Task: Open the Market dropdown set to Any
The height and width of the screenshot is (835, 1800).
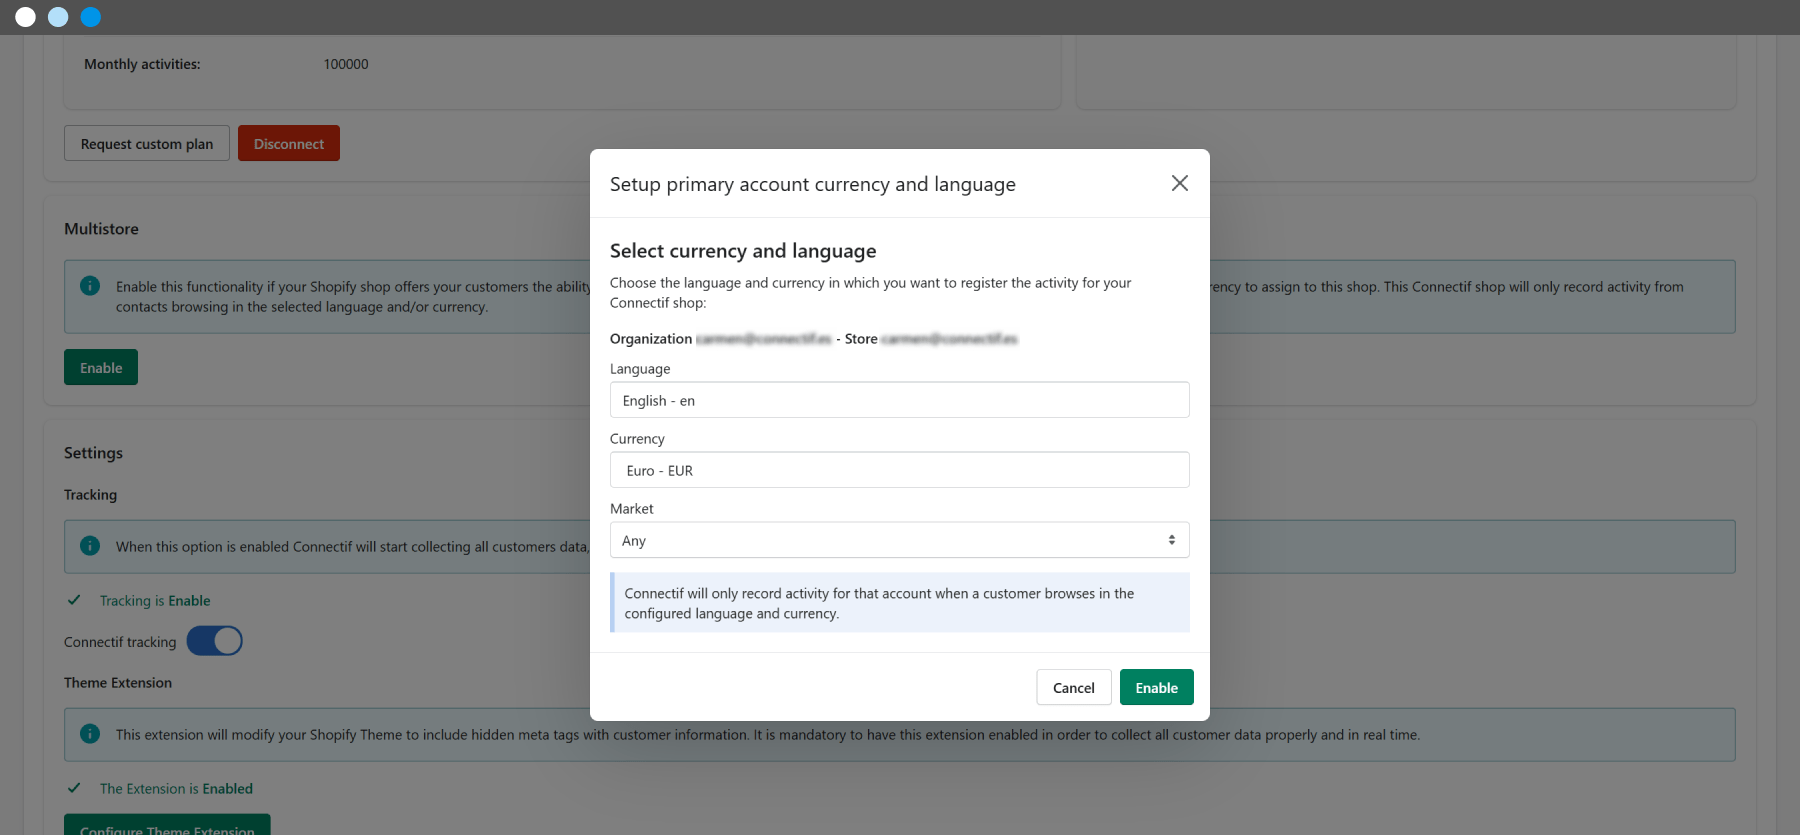Action: [899, 540]
